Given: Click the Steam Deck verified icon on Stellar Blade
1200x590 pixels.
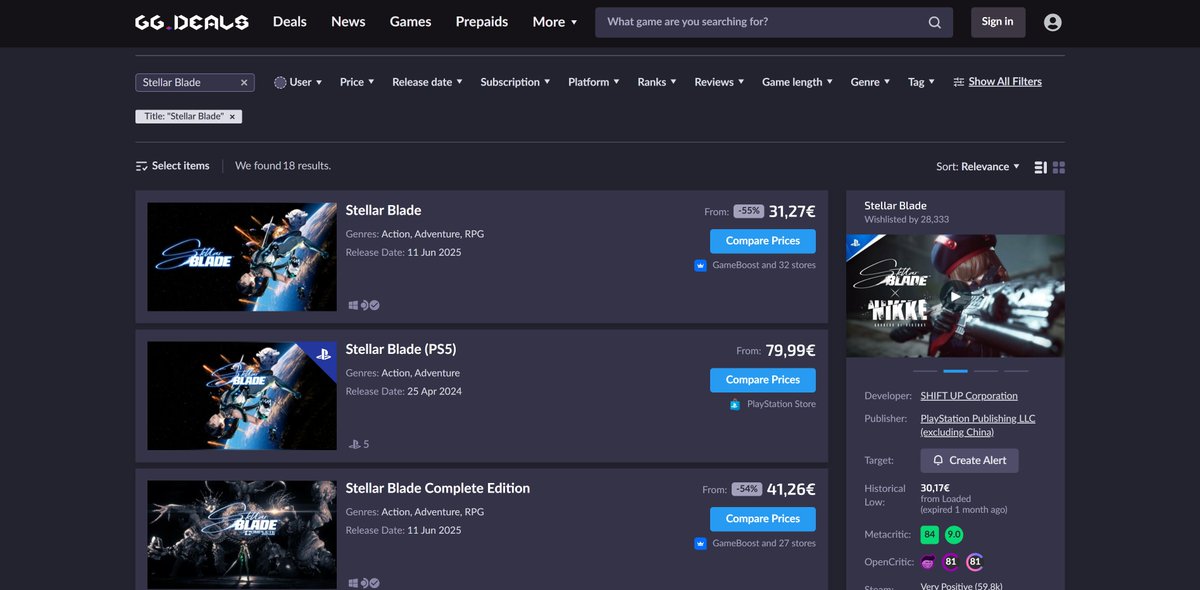Looking at the screenshot, I should point(374,305).
